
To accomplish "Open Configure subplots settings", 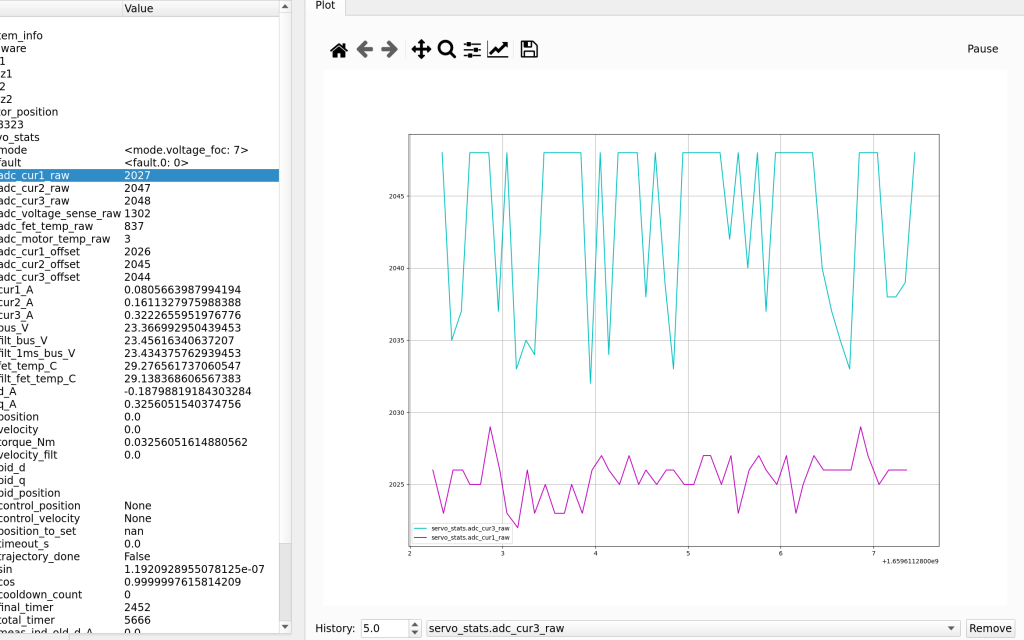I will [x=472, y=50].
